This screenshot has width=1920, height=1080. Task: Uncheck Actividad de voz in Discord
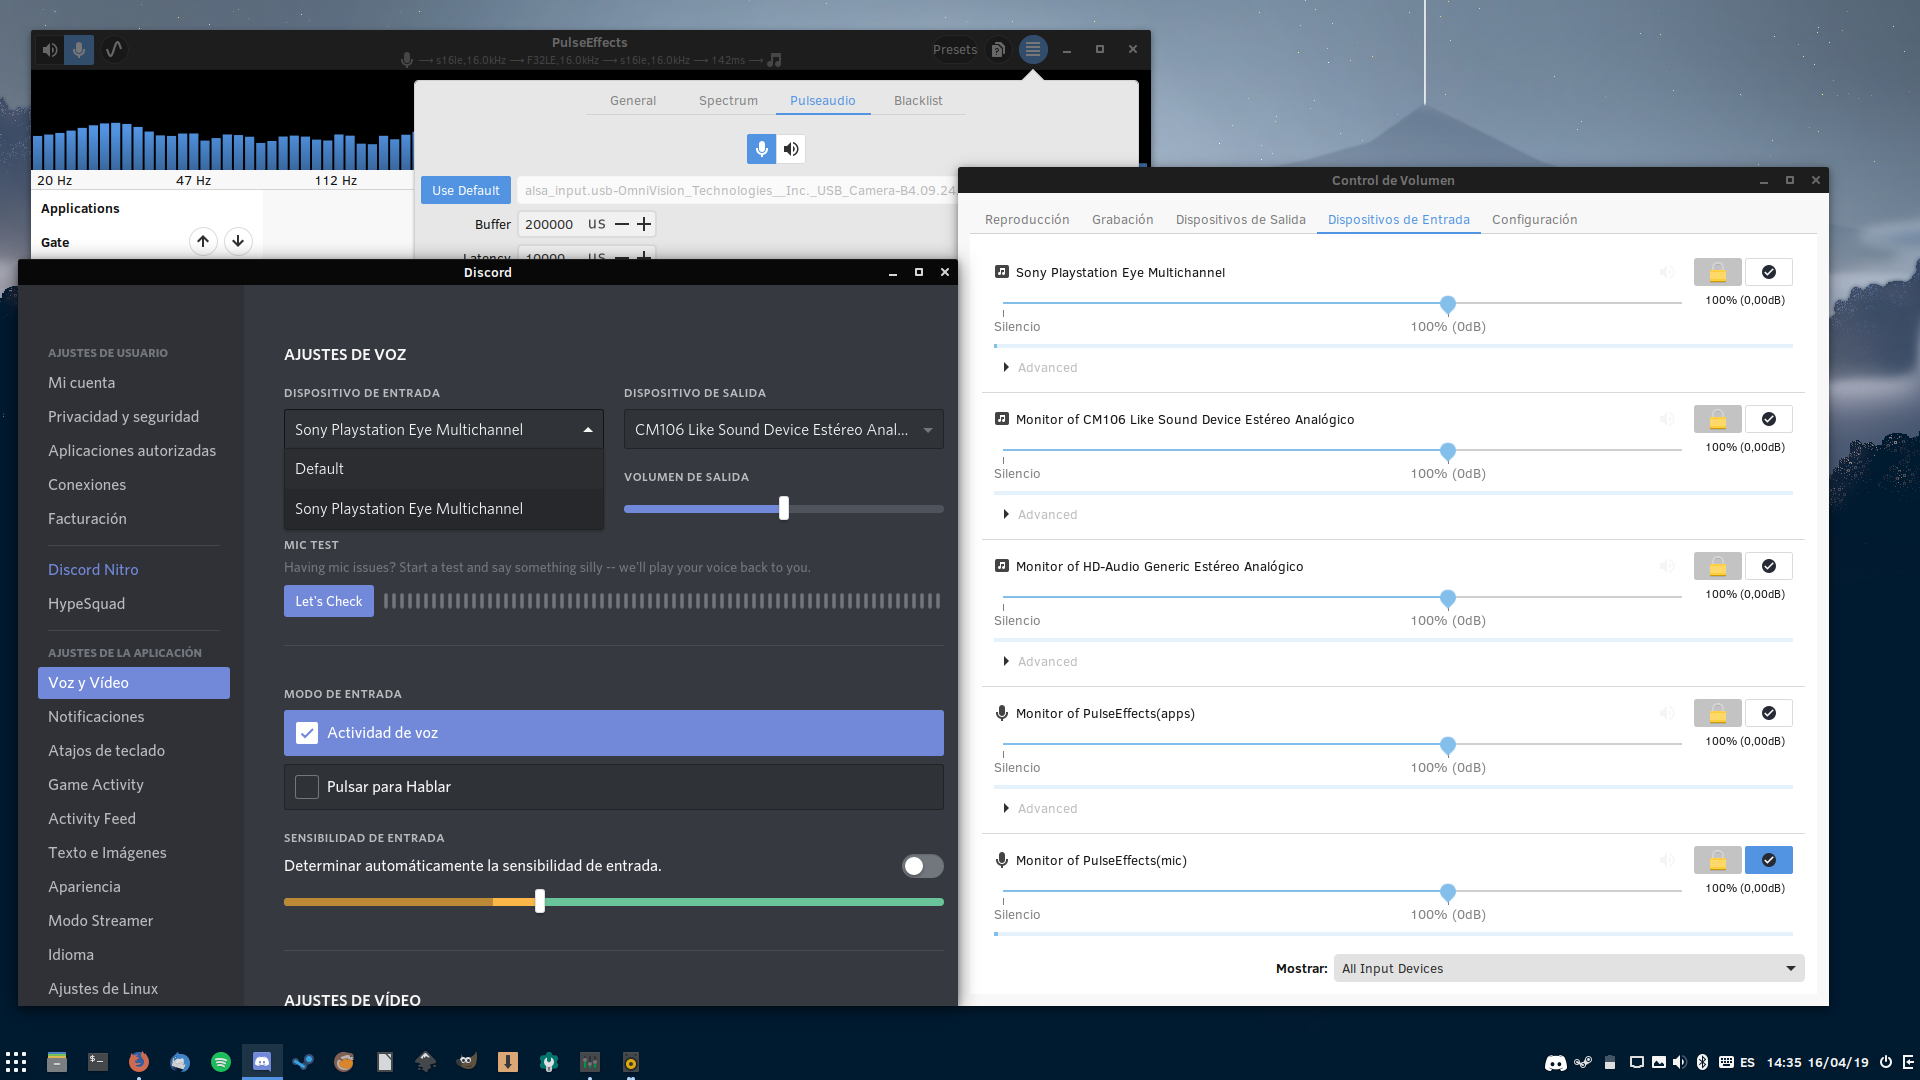(307, 732)
